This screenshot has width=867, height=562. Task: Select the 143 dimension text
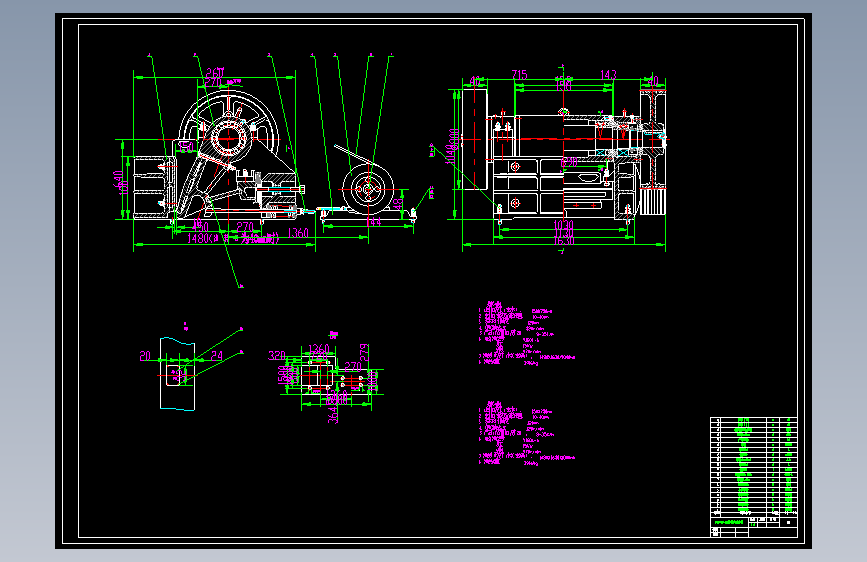pos(608,74)
